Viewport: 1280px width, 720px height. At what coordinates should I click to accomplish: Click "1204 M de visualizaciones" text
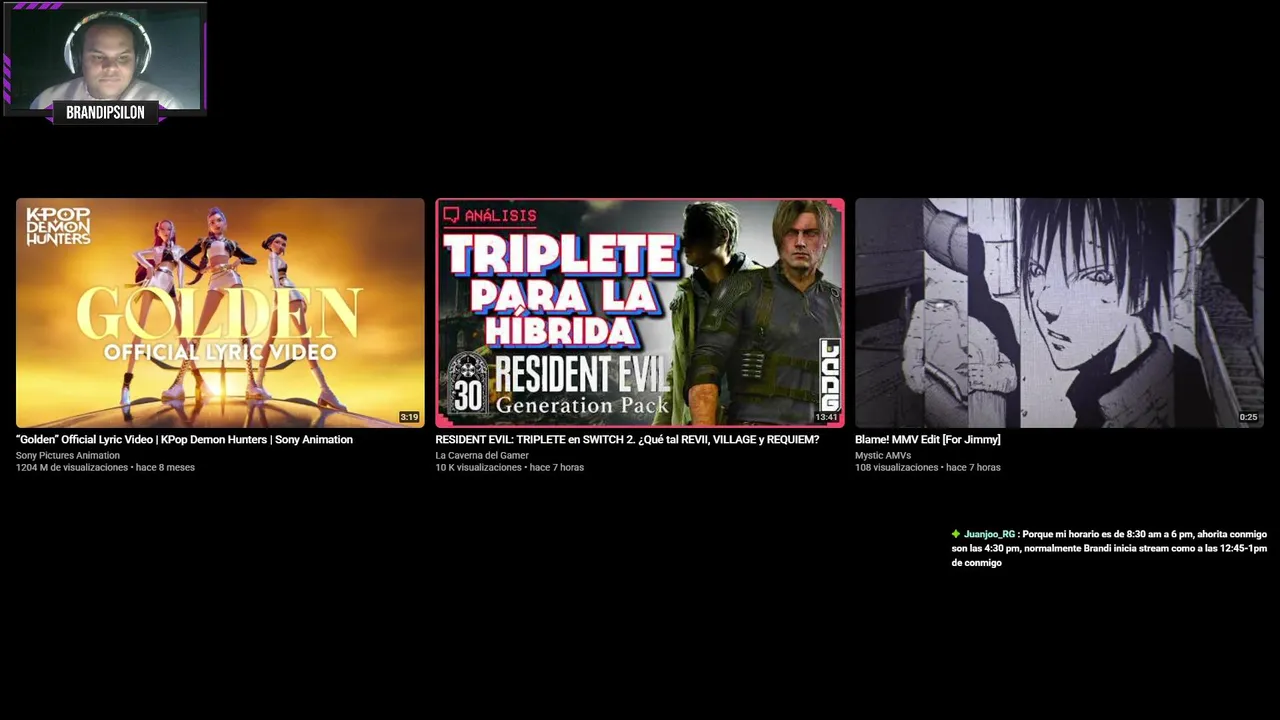click(x=72, y=467)
